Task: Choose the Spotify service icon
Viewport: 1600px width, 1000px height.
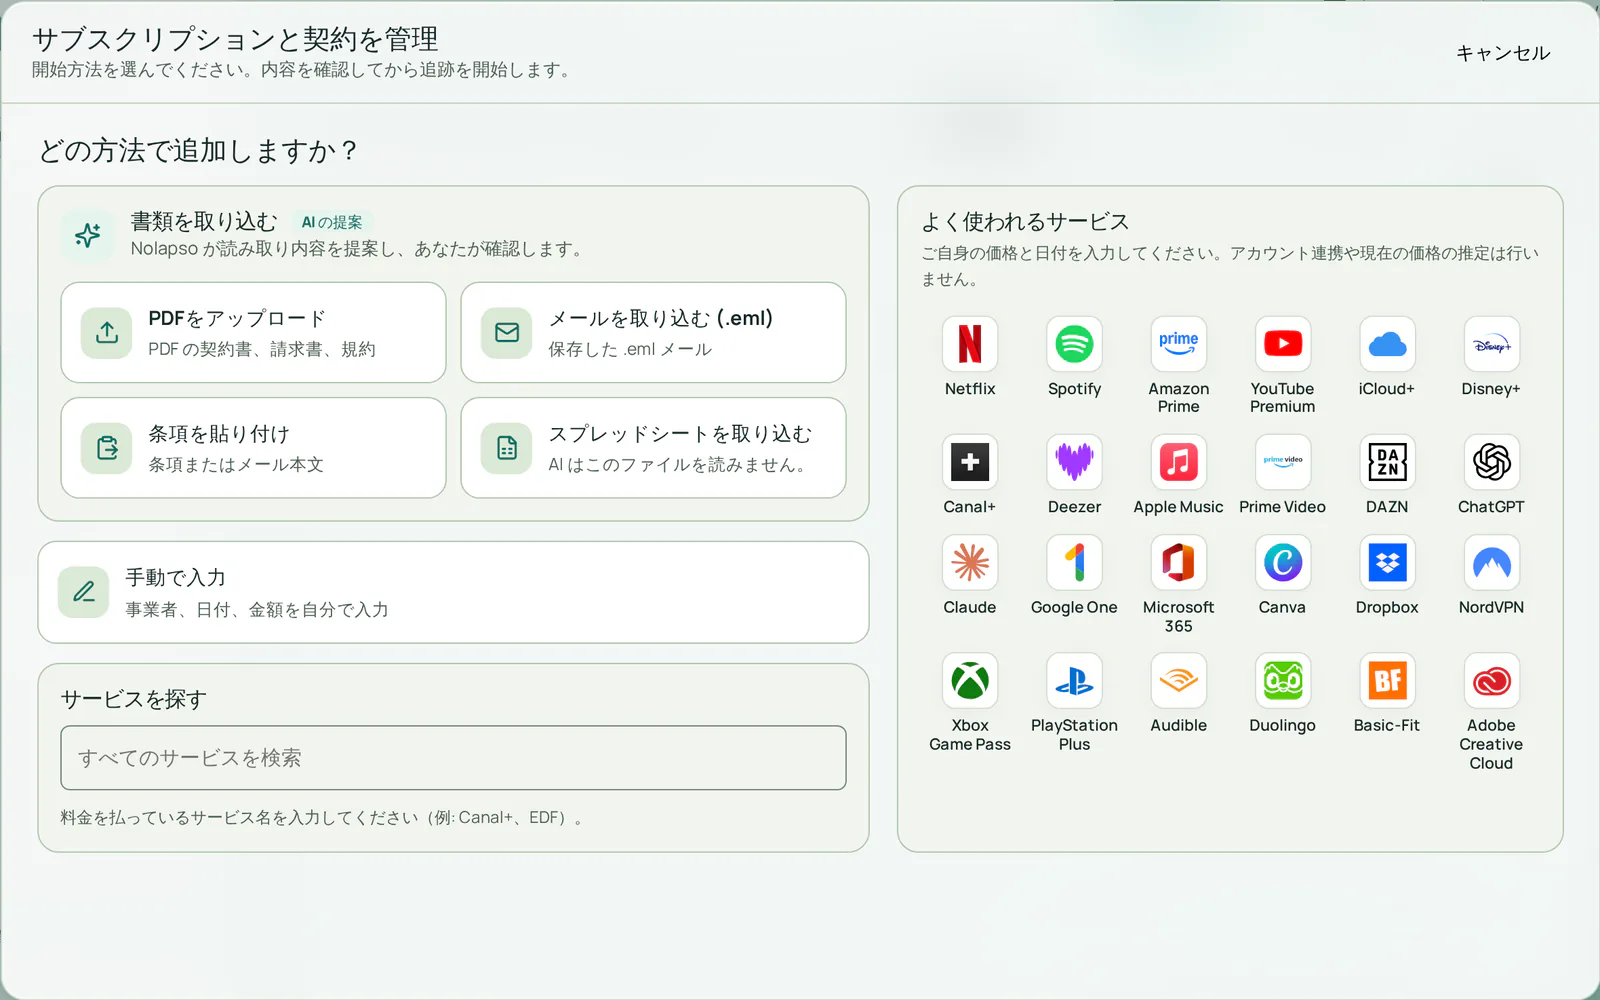Action: [1074, 344]
